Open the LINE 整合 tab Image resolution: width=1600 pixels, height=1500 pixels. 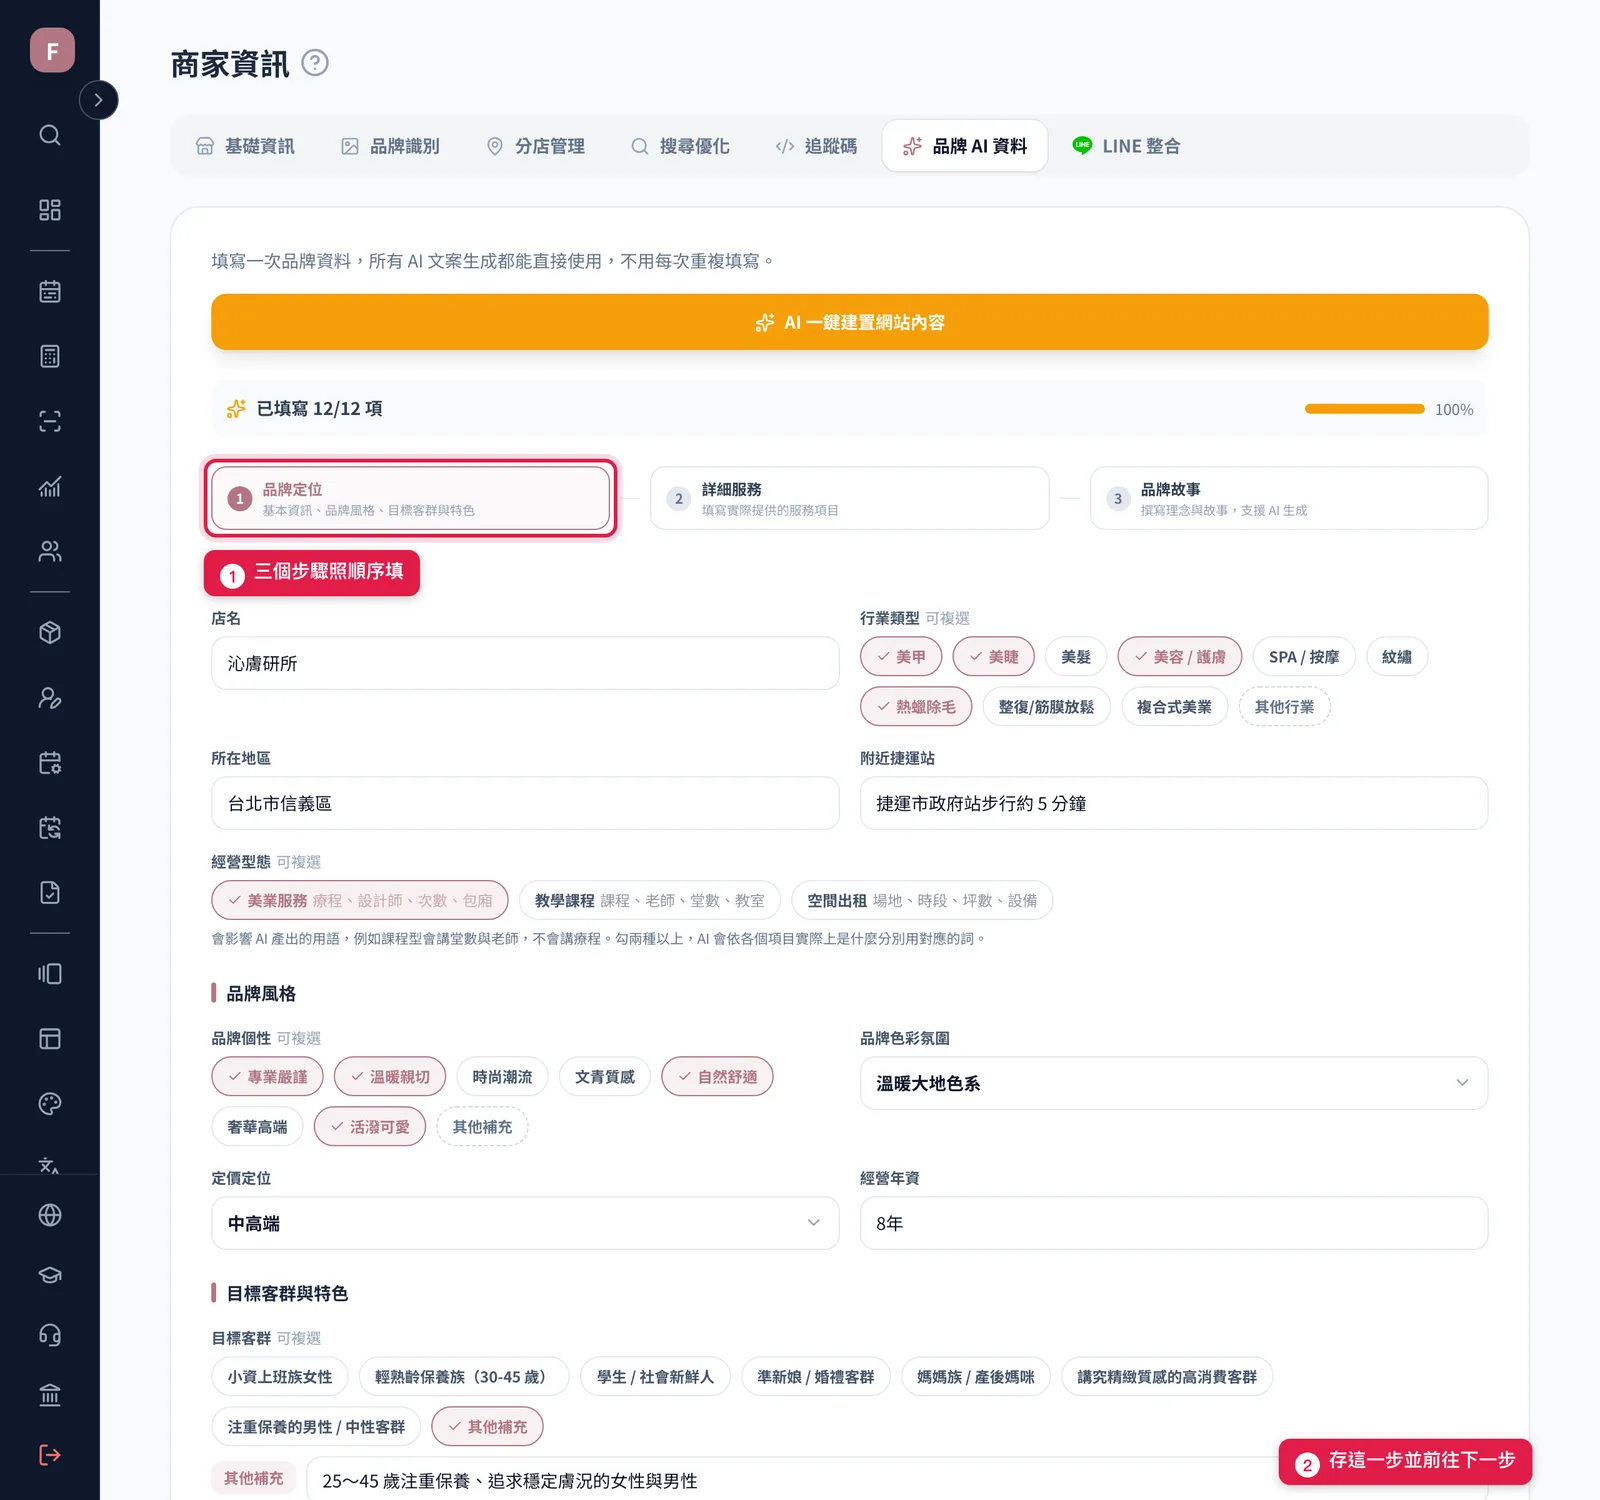(1126, 146)
